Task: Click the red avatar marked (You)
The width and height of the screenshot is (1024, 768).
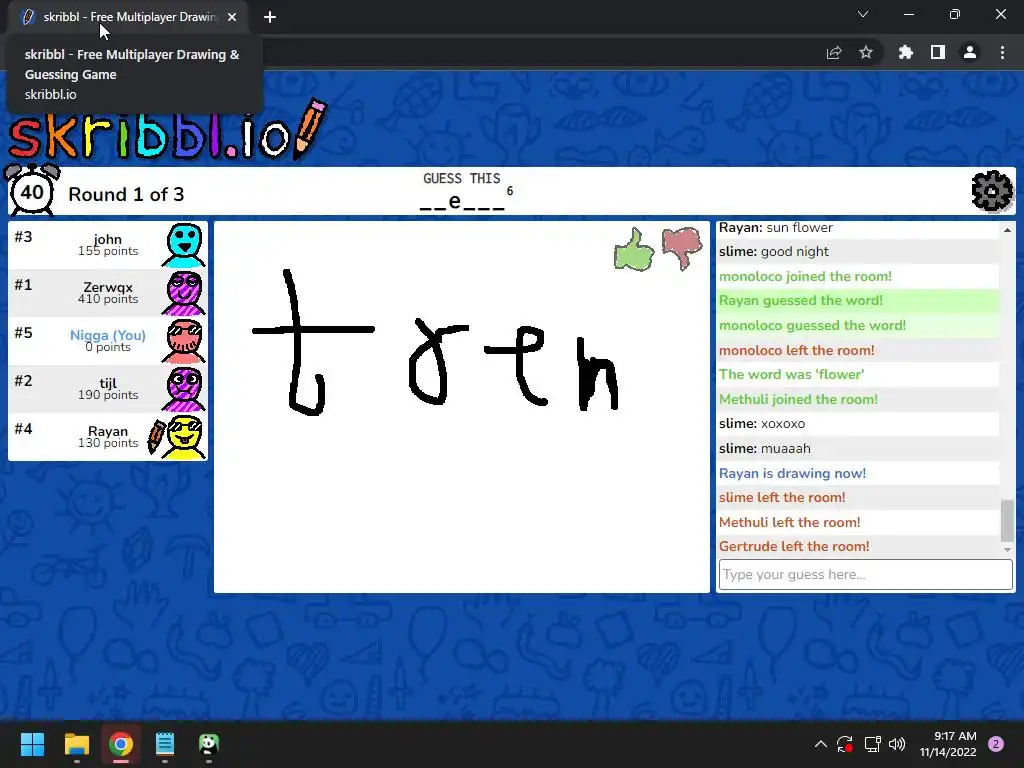Action: tap(184, 341)
